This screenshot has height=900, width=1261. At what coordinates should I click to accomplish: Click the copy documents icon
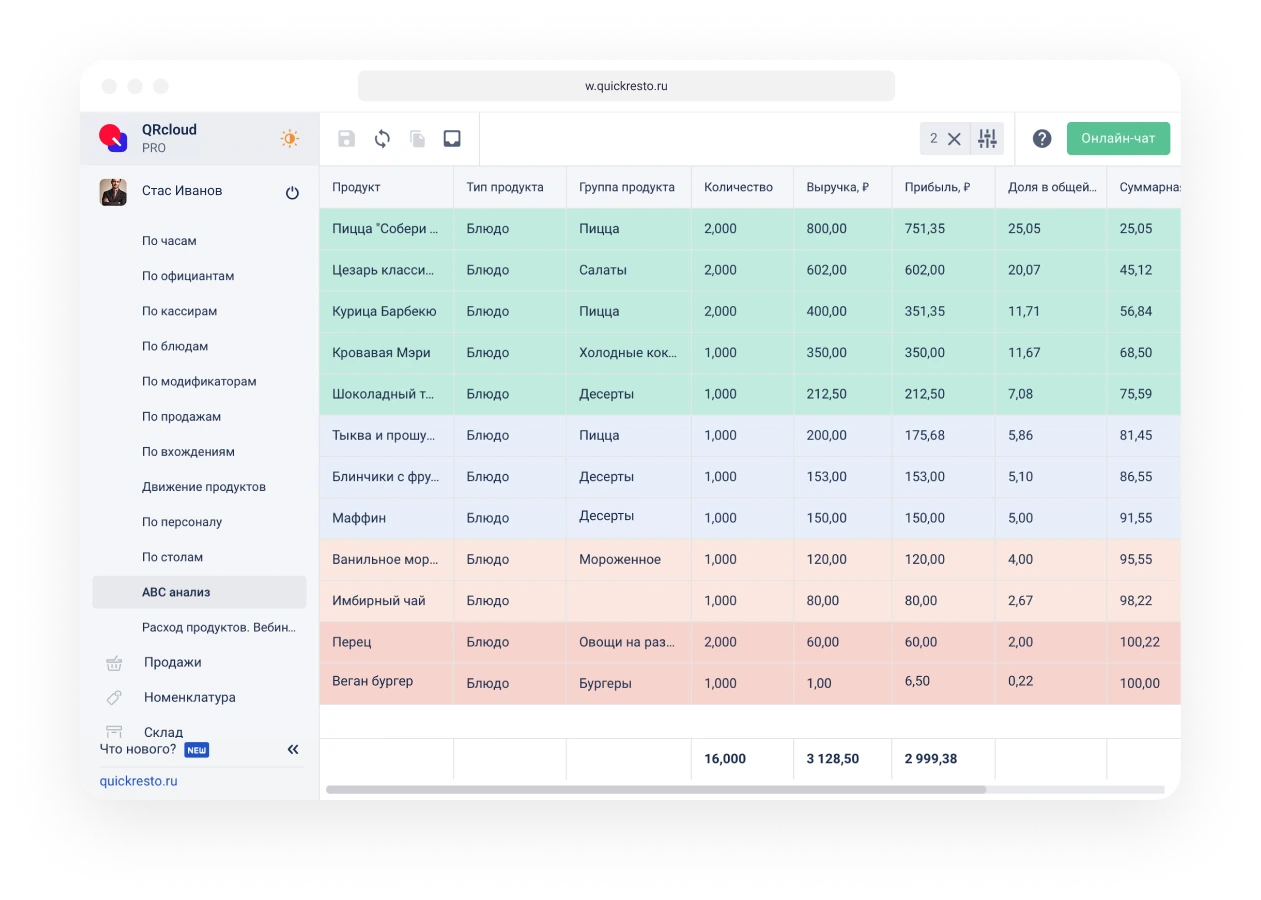(x=417, y=139)
